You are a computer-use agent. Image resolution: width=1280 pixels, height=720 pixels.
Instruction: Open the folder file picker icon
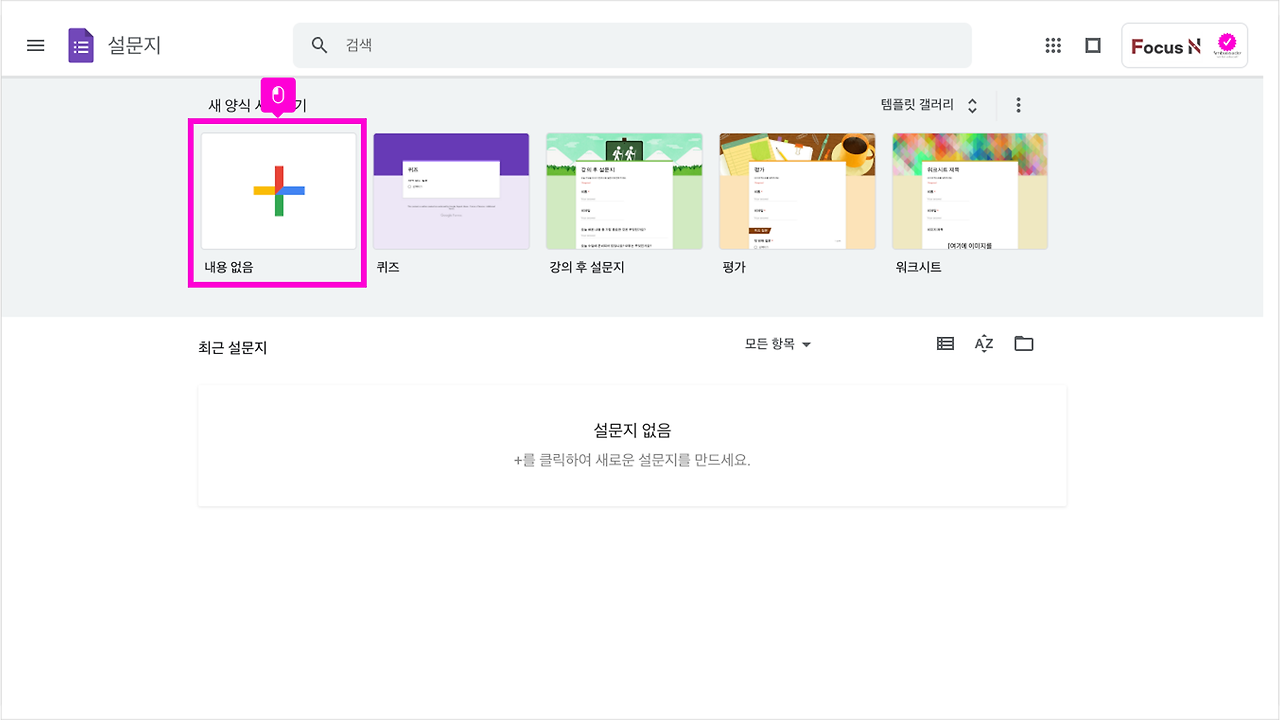(1023, 343)
